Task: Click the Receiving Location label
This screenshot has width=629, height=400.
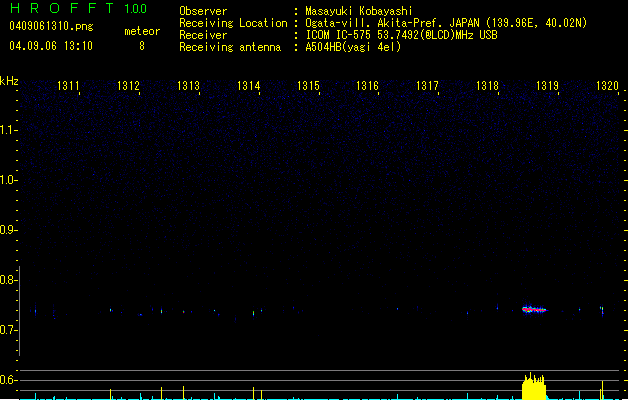Action: point(233,23)
